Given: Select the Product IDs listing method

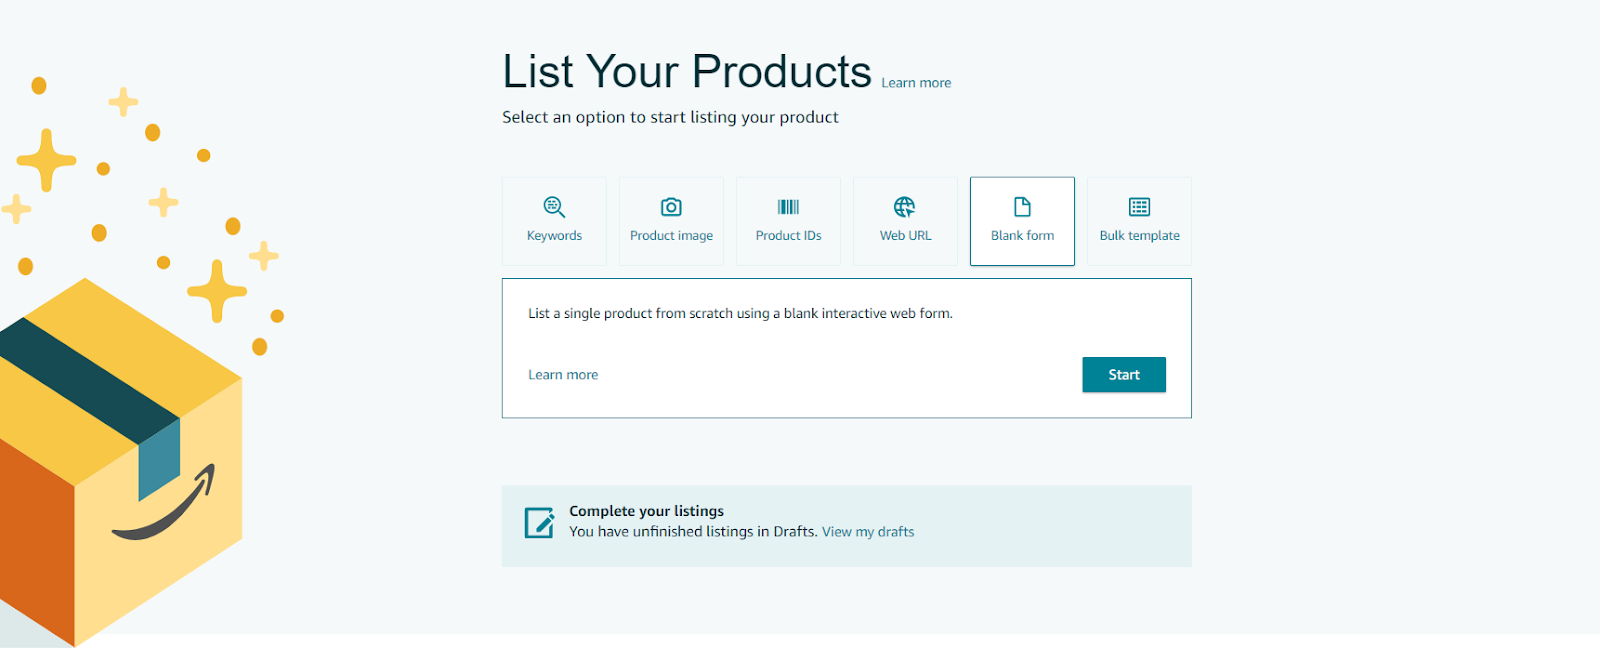Looking at the screenshot, I should tap(788, 221).
